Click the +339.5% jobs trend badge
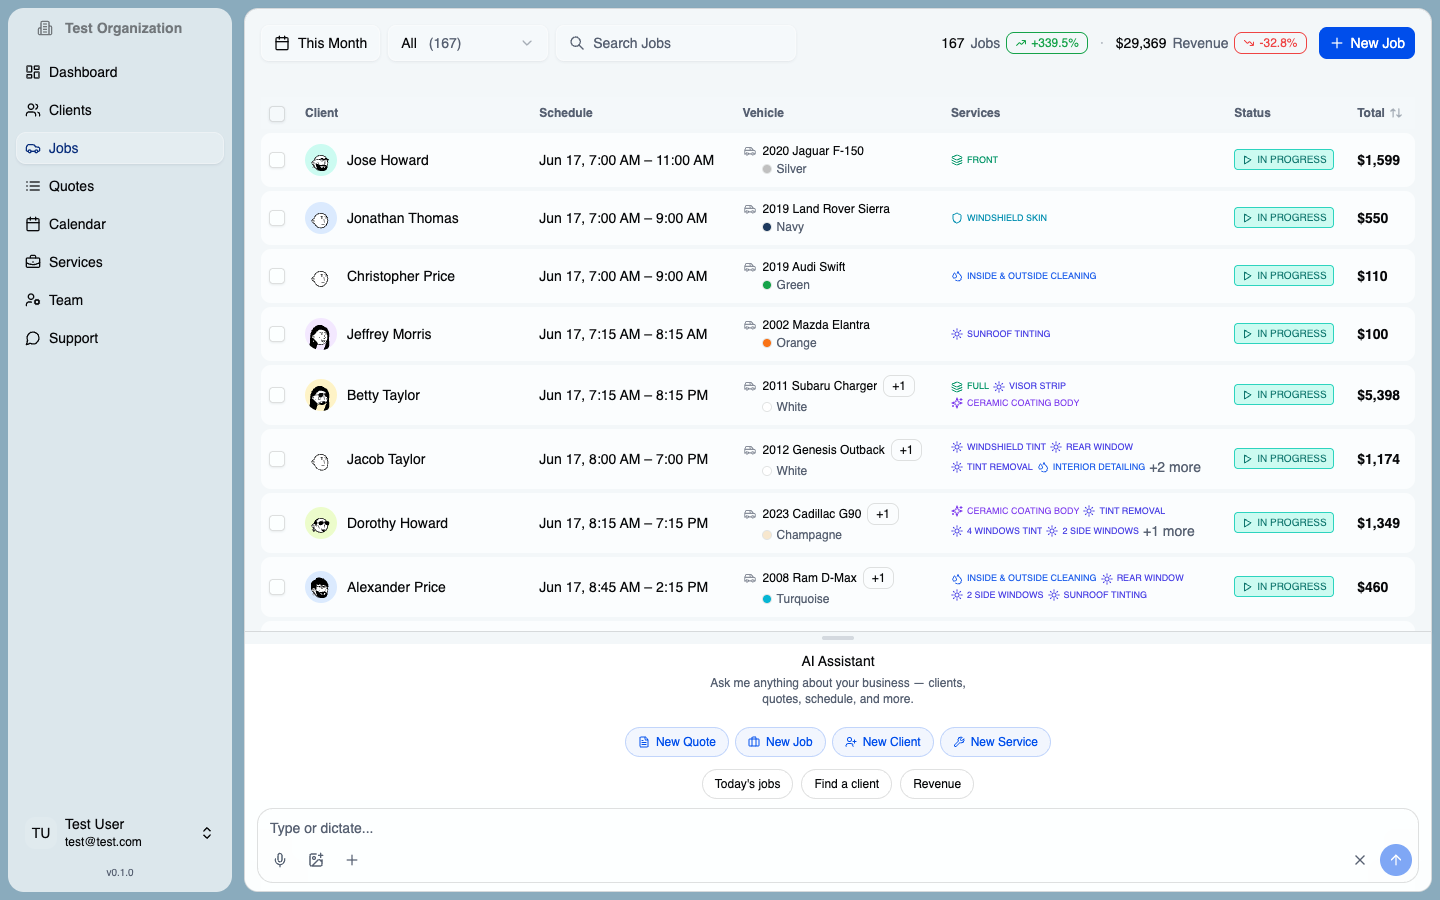The height and width of the screenshot is (900, 1440). (x=1047, y=43)
